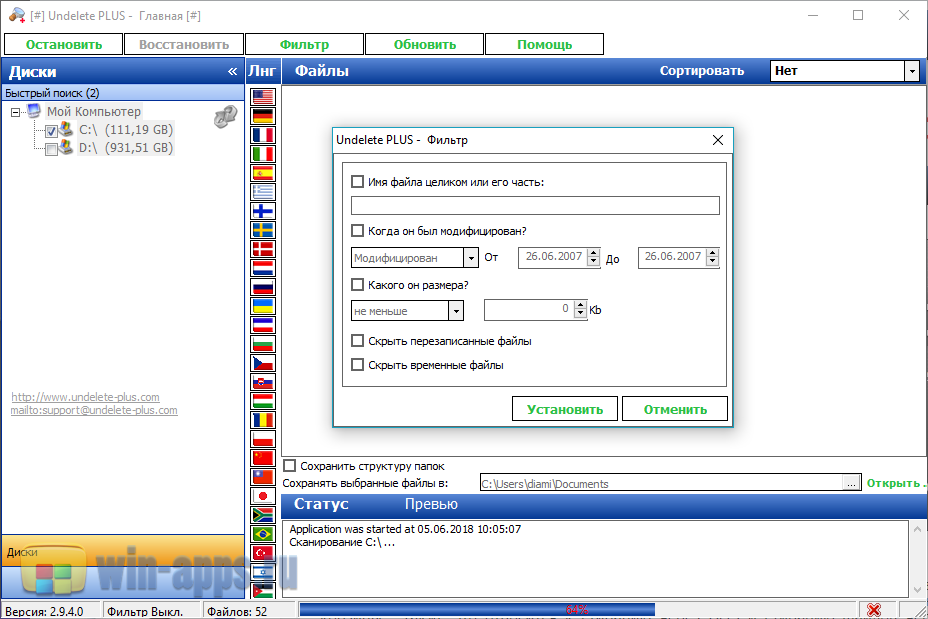Click the browse '...' button for save path
Screen dimensions: 928x619
(x=851, y=483)
